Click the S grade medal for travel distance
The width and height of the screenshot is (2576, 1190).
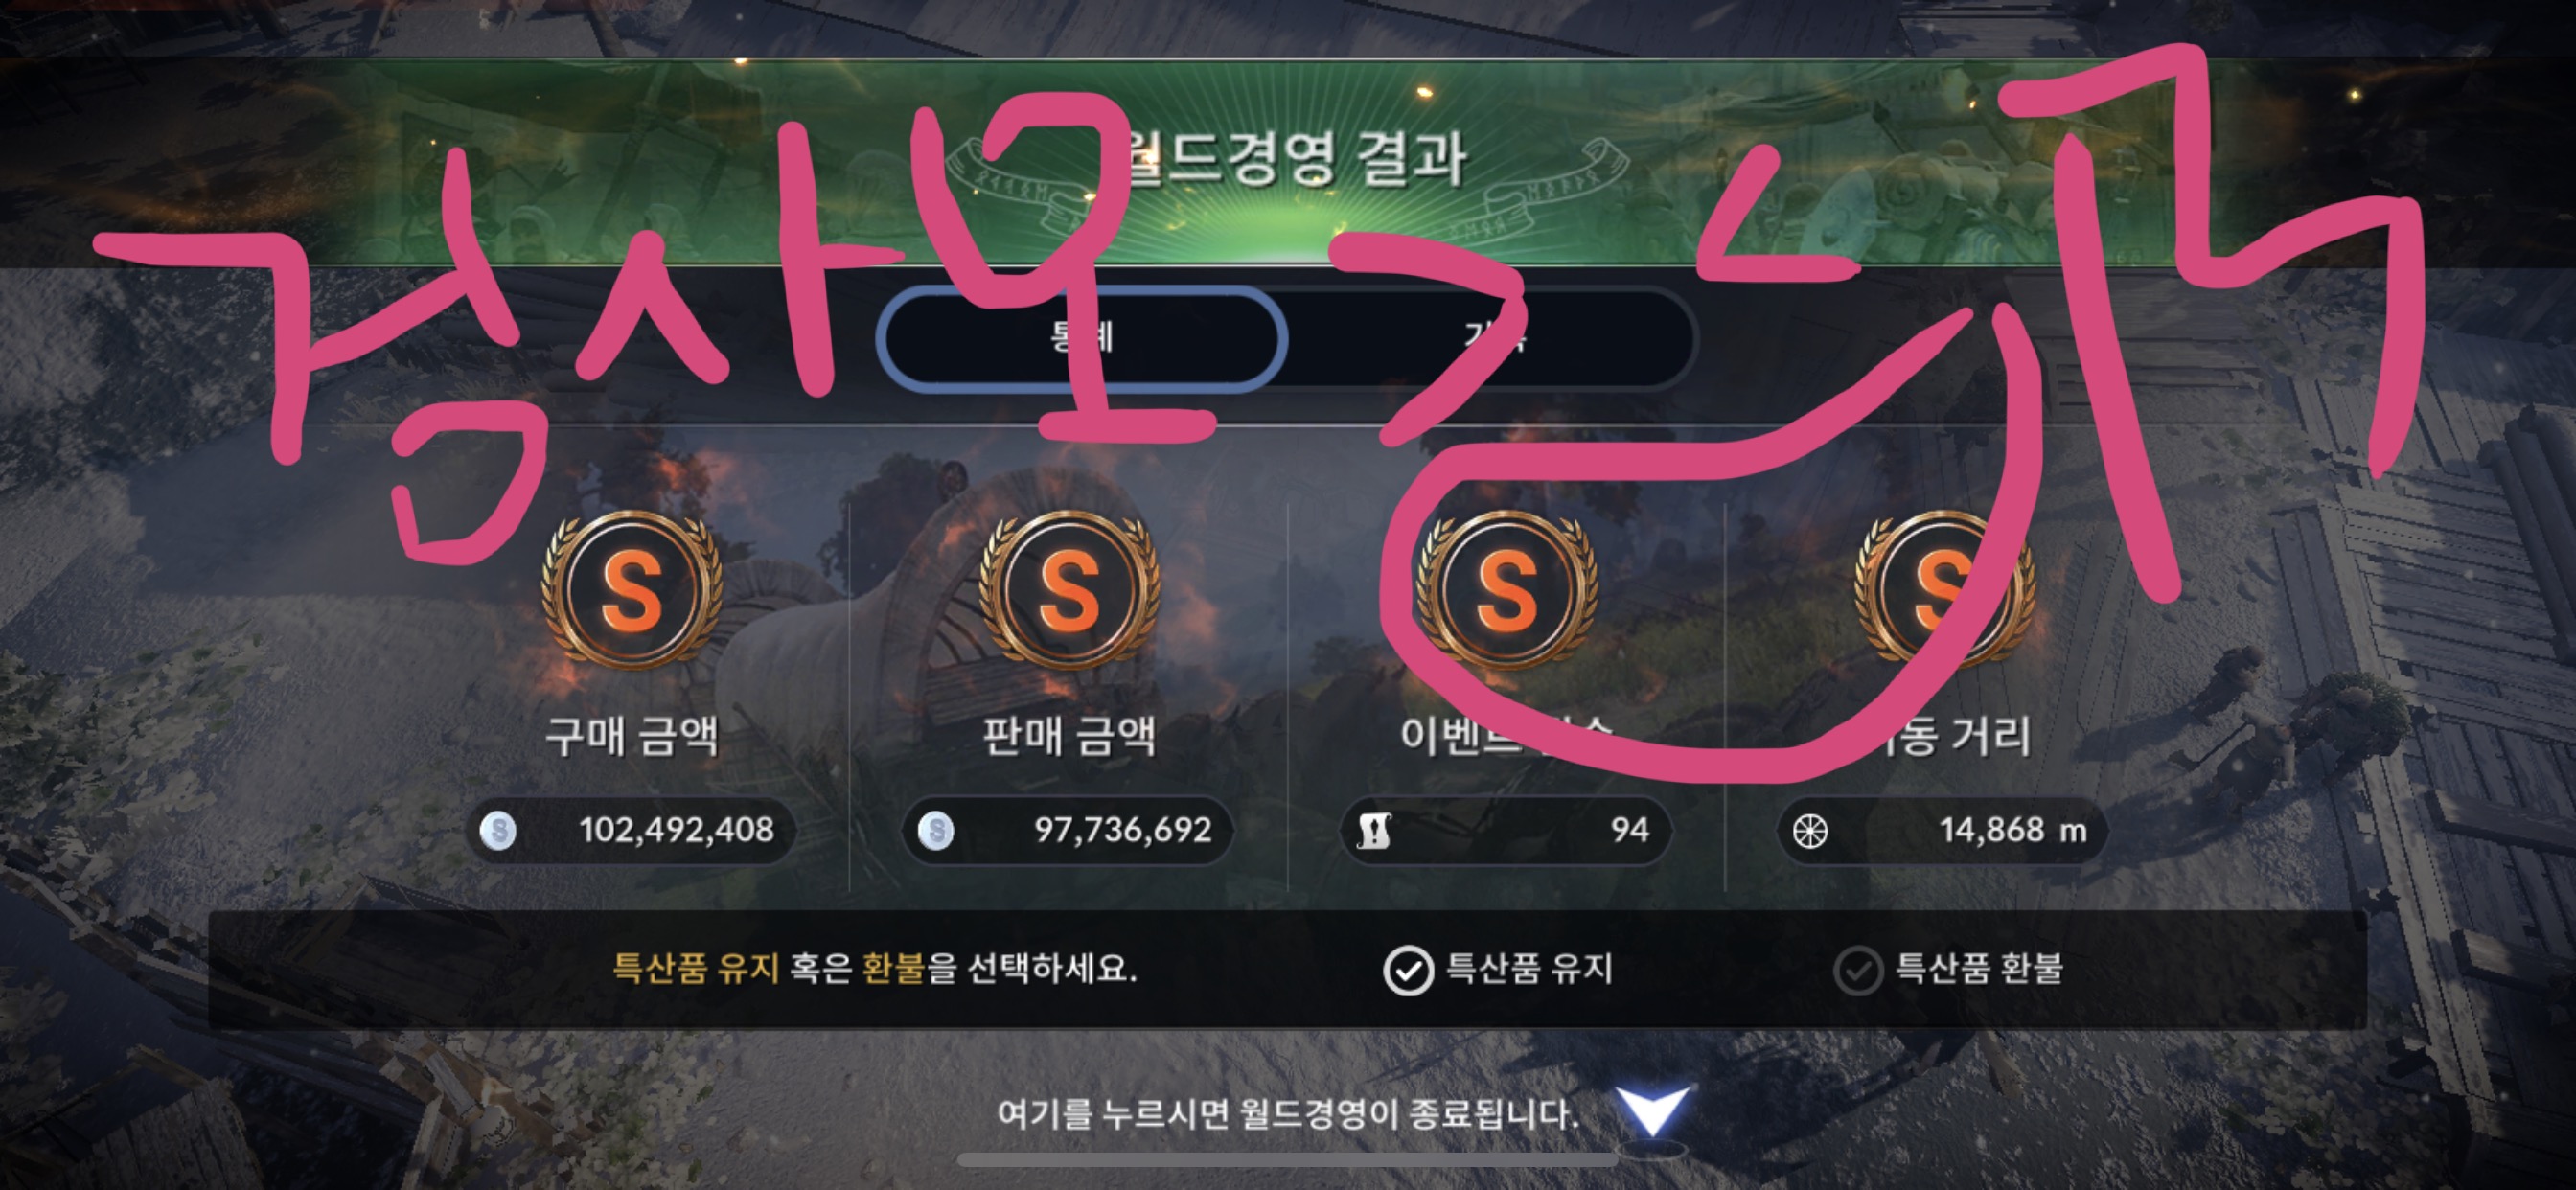pyautogui.click(x=1943, y=590)
